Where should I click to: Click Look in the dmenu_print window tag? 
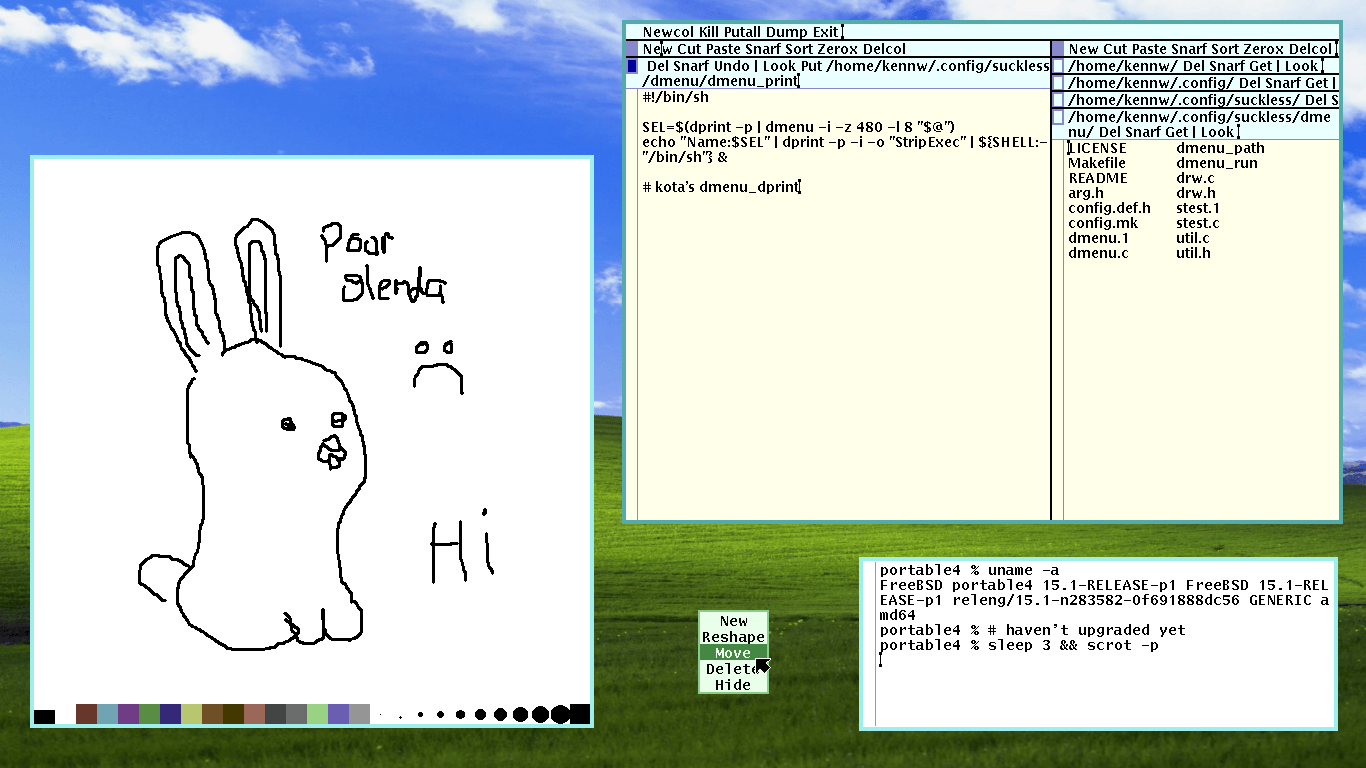tap(780, 66)
